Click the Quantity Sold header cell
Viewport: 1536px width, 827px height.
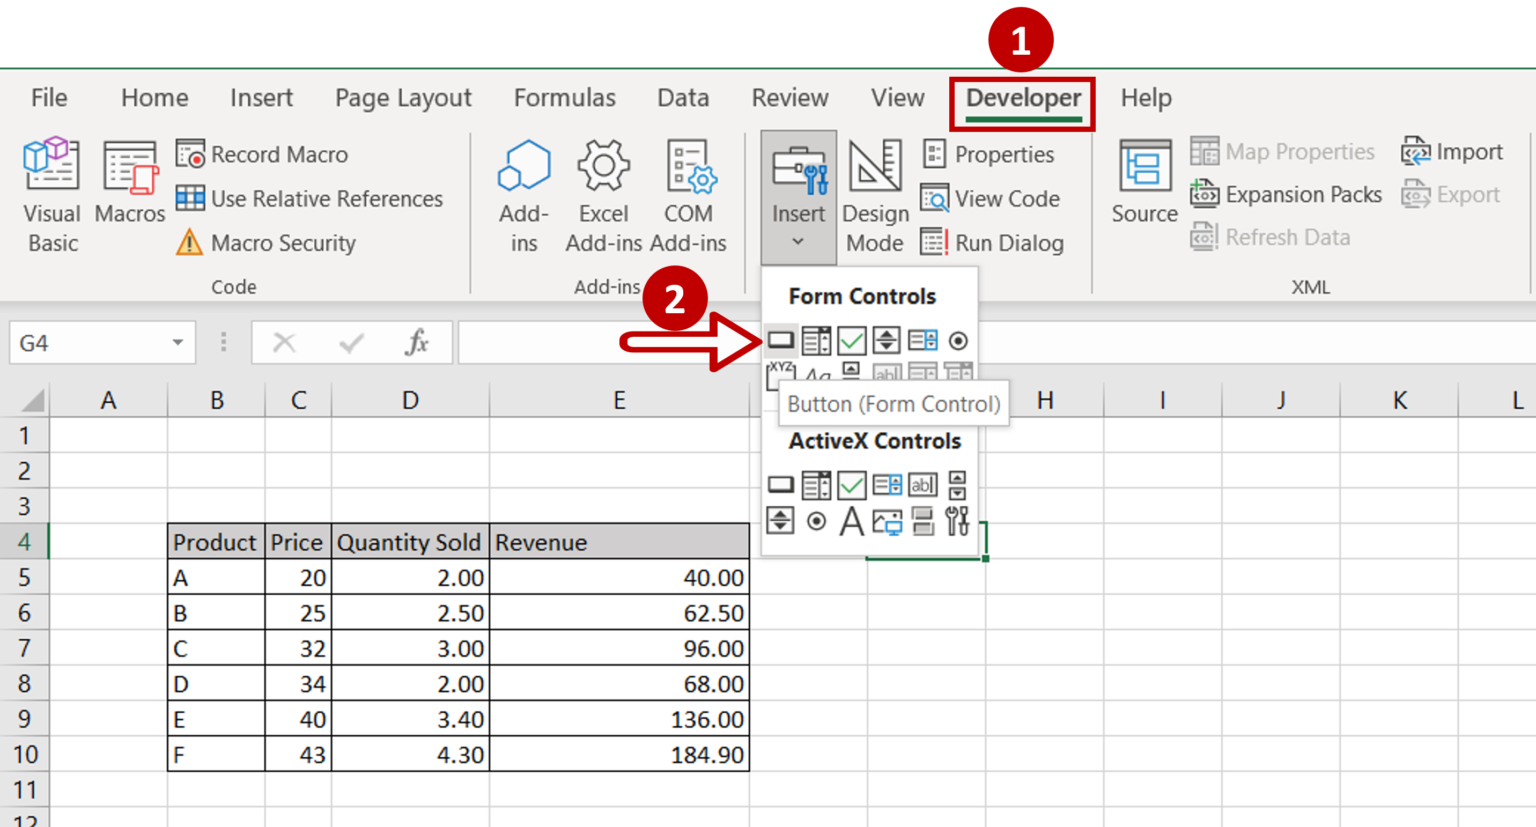point(410,542)
